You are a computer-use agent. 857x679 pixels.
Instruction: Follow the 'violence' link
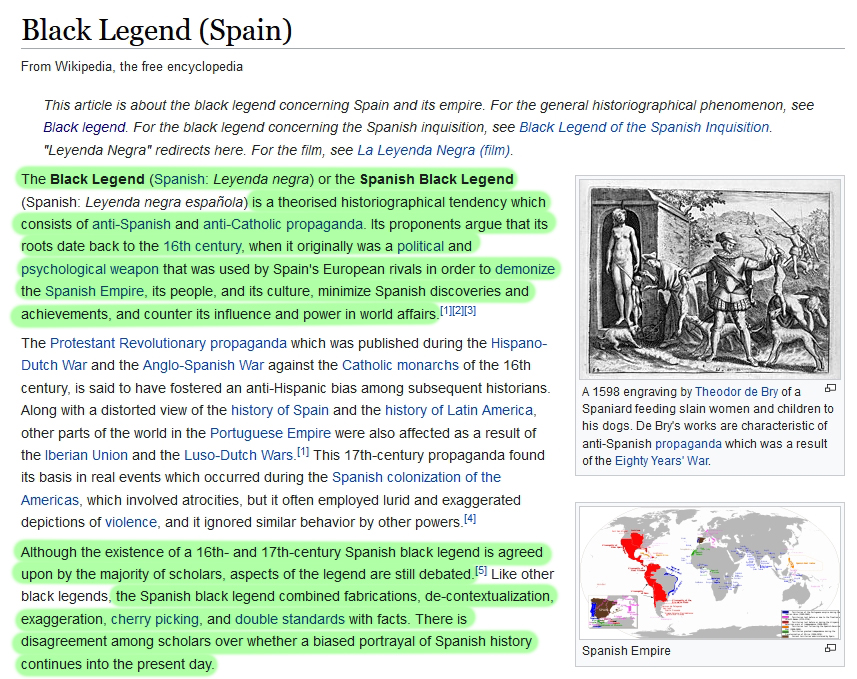pyautogui.click(x=131, y=523)
